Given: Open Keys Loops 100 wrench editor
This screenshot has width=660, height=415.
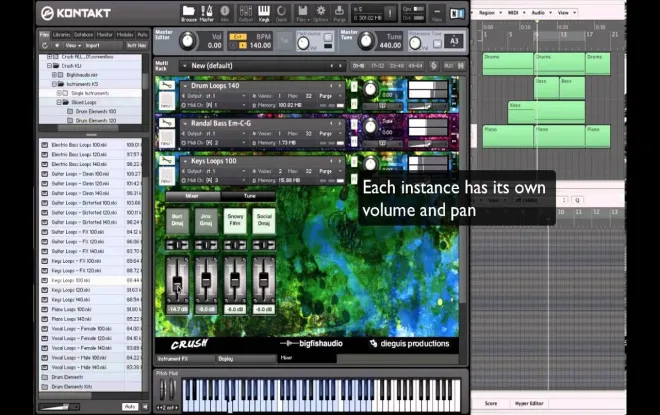Looking at the screenshot, I should point(166,160).
